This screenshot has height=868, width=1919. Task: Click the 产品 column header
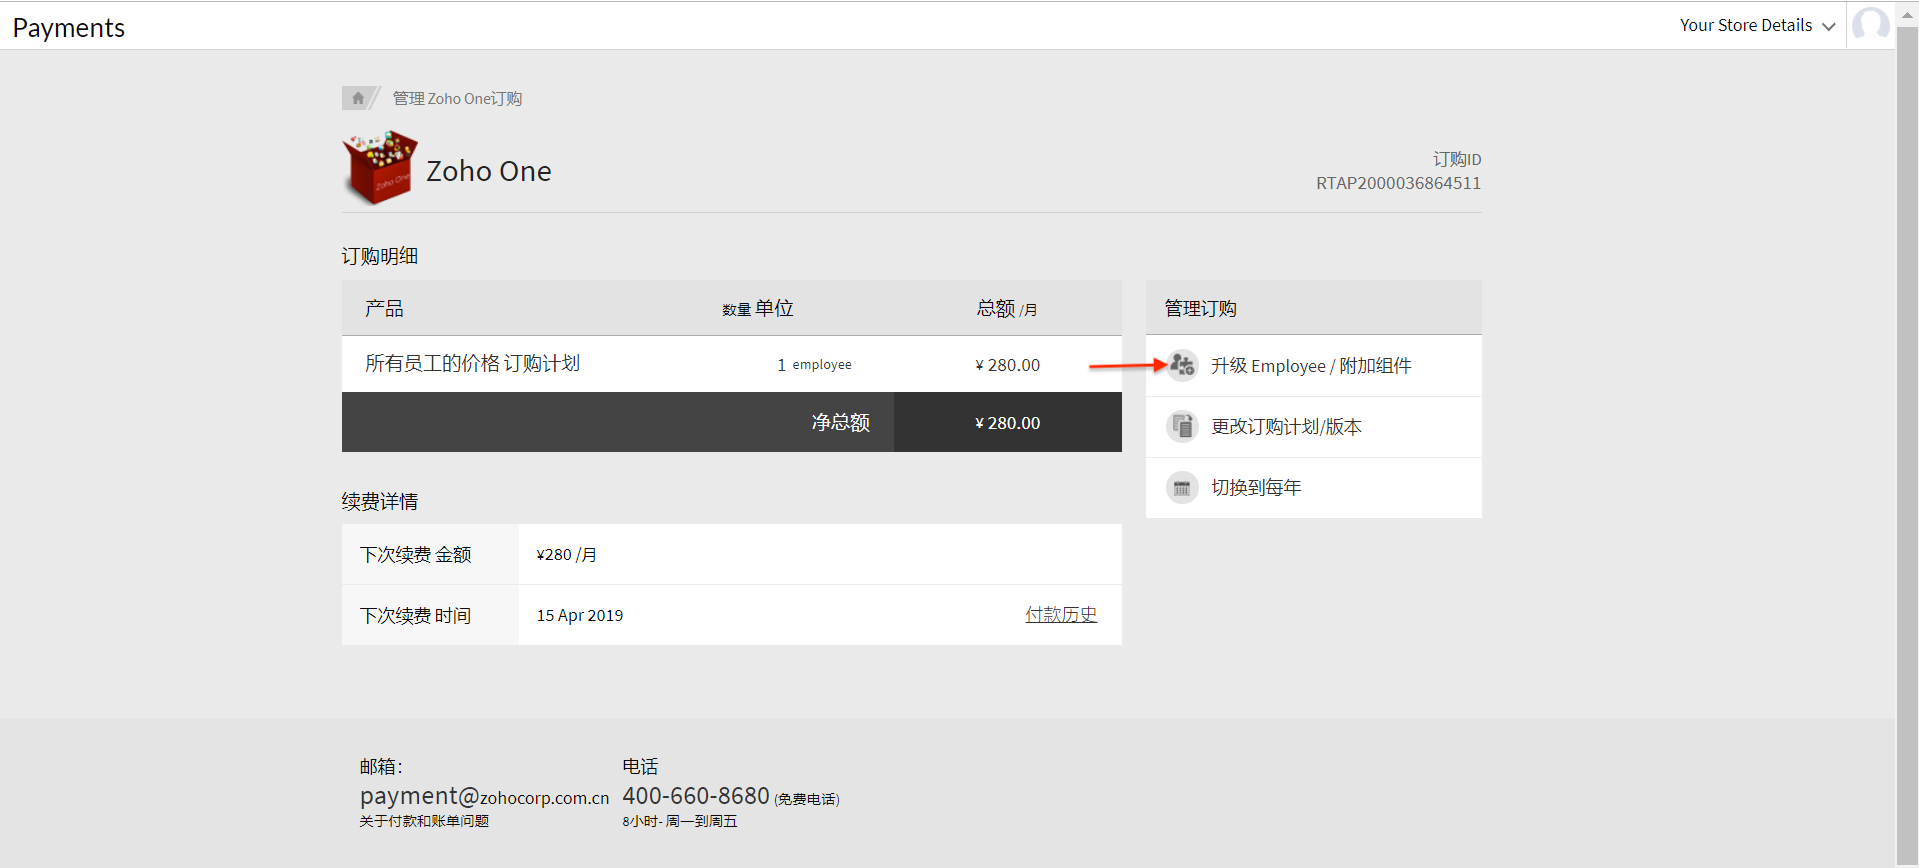(x=384, y=309)
